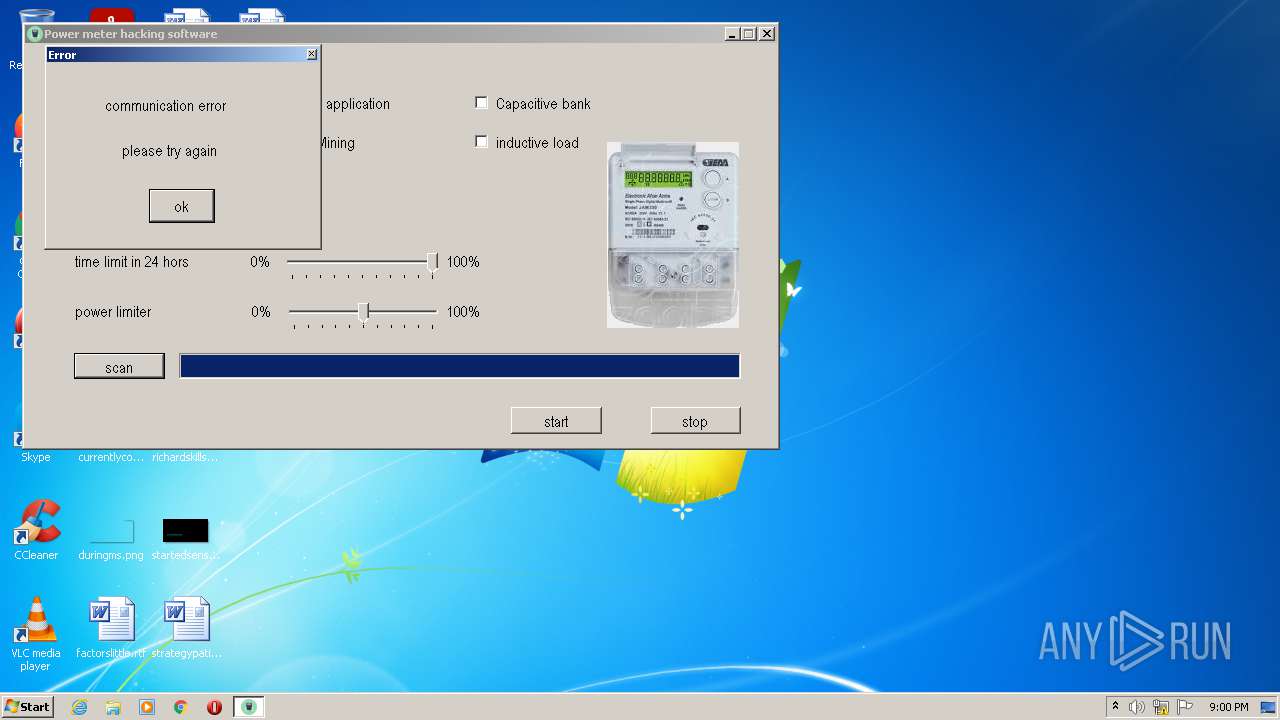This screenshot has width=1280, height=720.
Task: Open CCleaner desktop shortcut
Action: 36,530
